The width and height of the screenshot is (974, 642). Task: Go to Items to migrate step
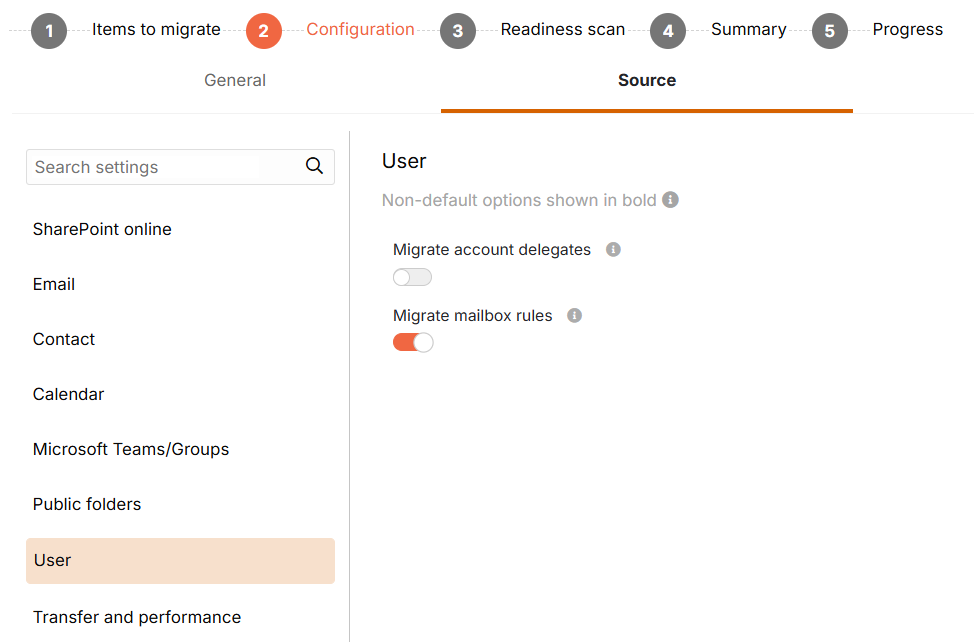pos(156,29)
